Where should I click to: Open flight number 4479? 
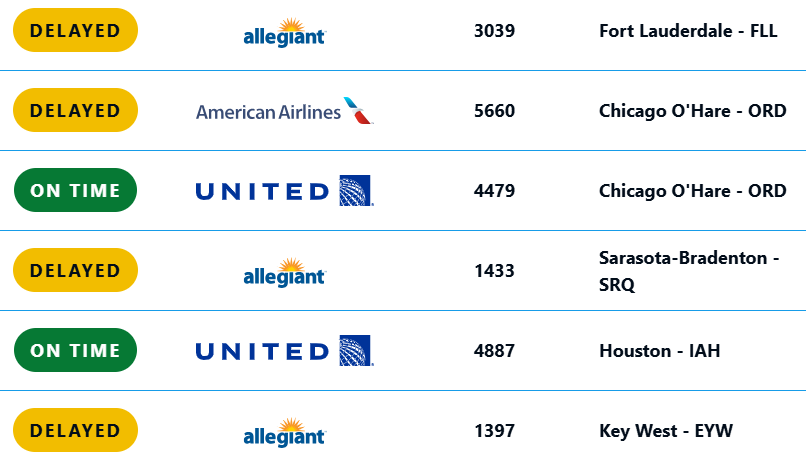(x=494, y=191)
